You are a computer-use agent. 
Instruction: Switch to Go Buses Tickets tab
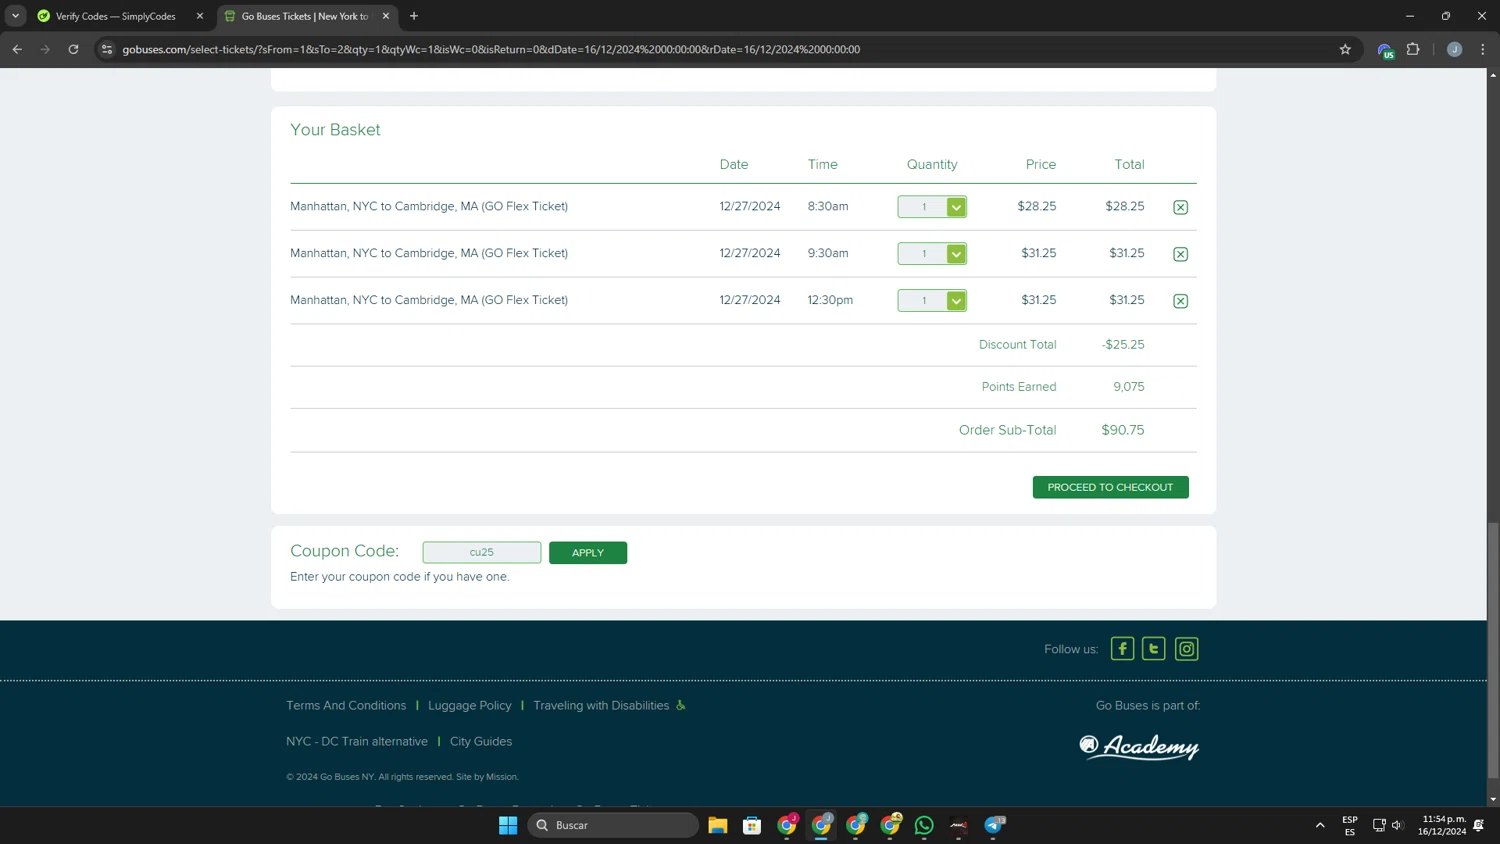[x=305, y=16]
